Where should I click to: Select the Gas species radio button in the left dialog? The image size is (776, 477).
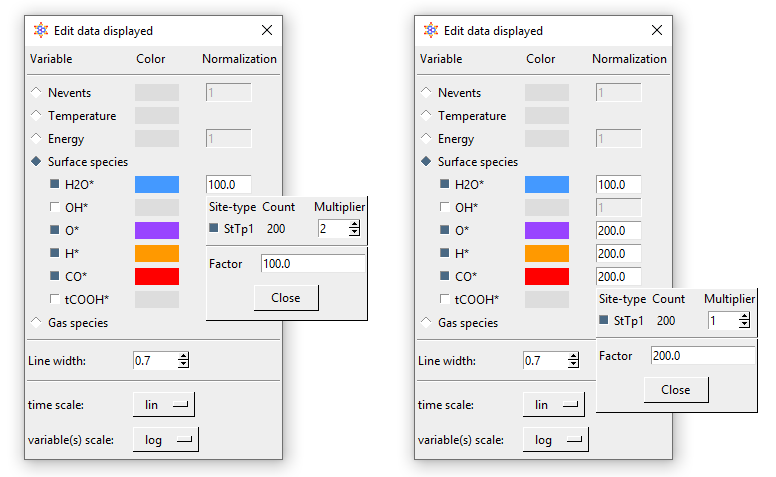click(37, 322)
